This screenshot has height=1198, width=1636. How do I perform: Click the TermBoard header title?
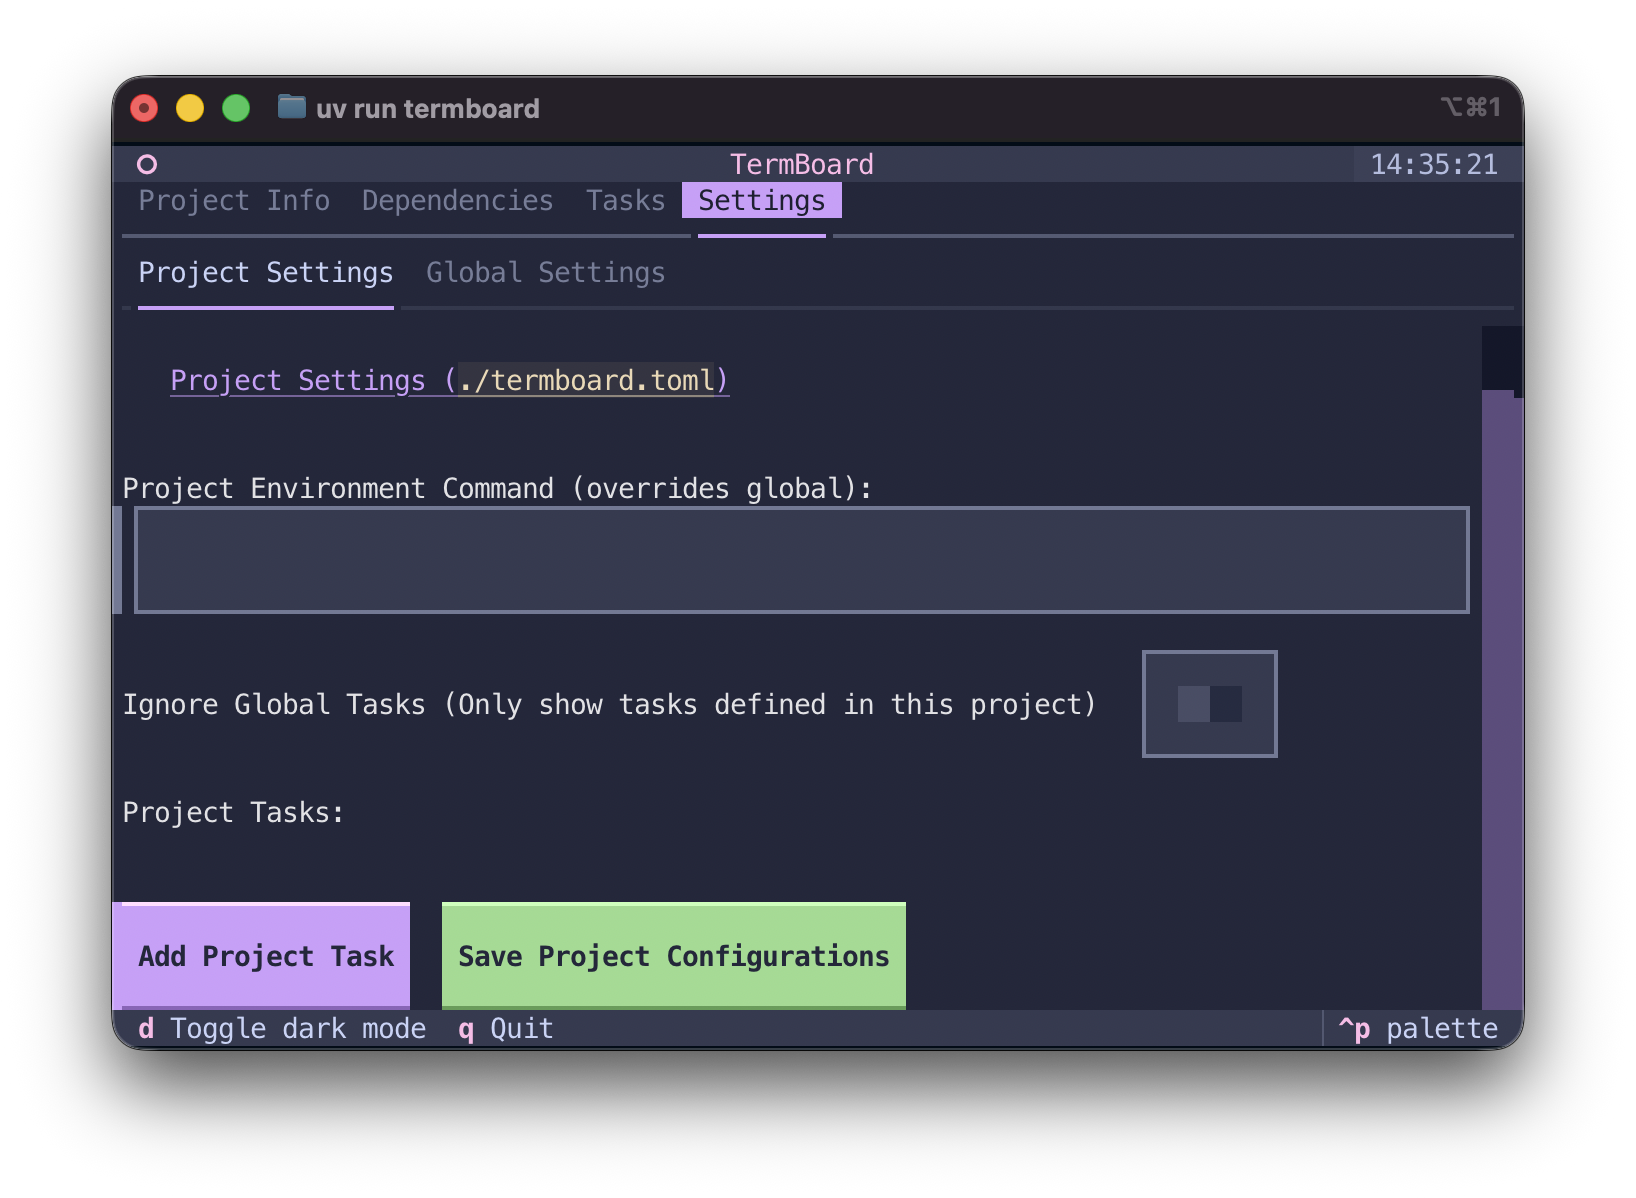pos(801,164)
